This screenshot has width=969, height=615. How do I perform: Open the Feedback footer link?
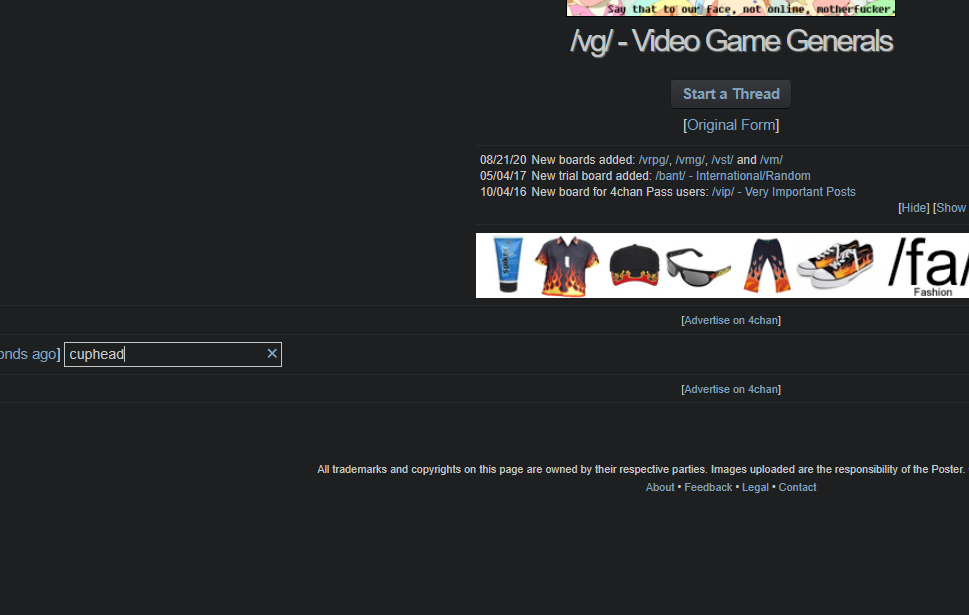point(708,487)
